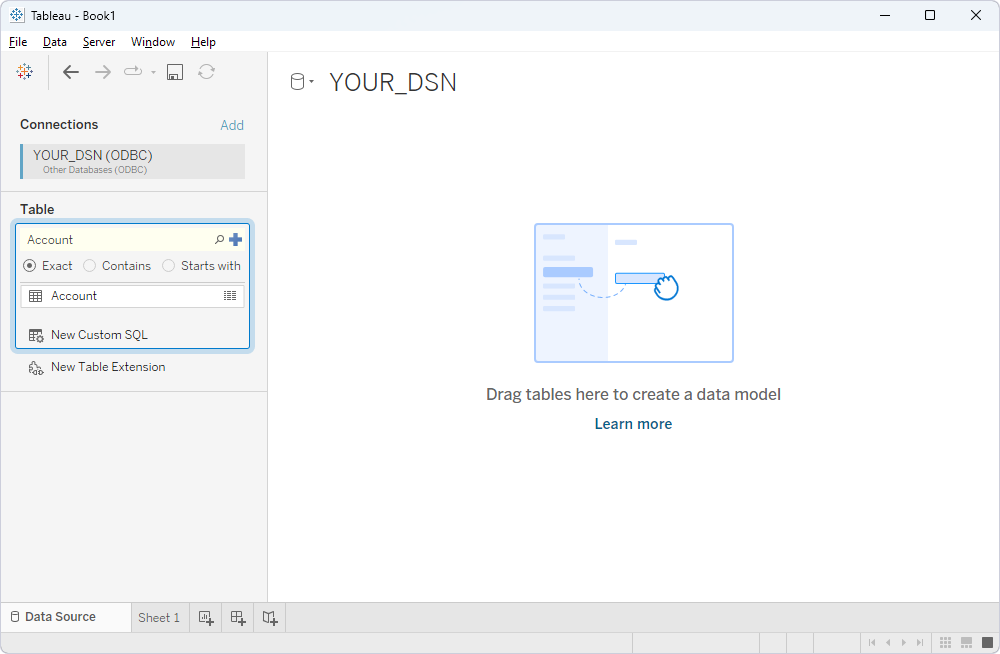Click the database cylinder icon beside YOUR_DSN

click(296, 81)
